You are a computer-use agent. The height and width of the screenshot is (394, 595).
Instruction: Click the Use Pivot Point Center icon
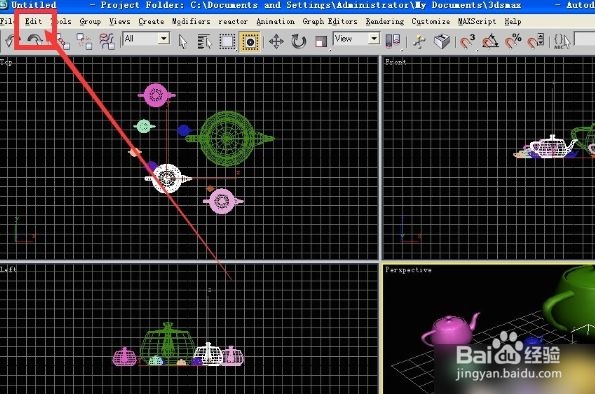(x=393, y=40)
